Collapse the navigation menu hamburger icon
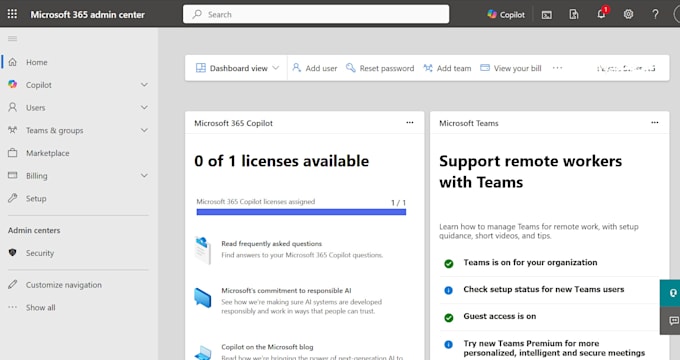This screenshot has width=680, height=360. [x=13, y=39]
